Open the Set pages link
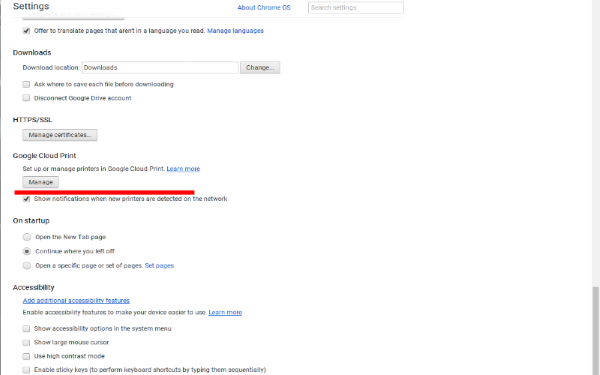The image size is (600, 375). [x=159, y=266]
